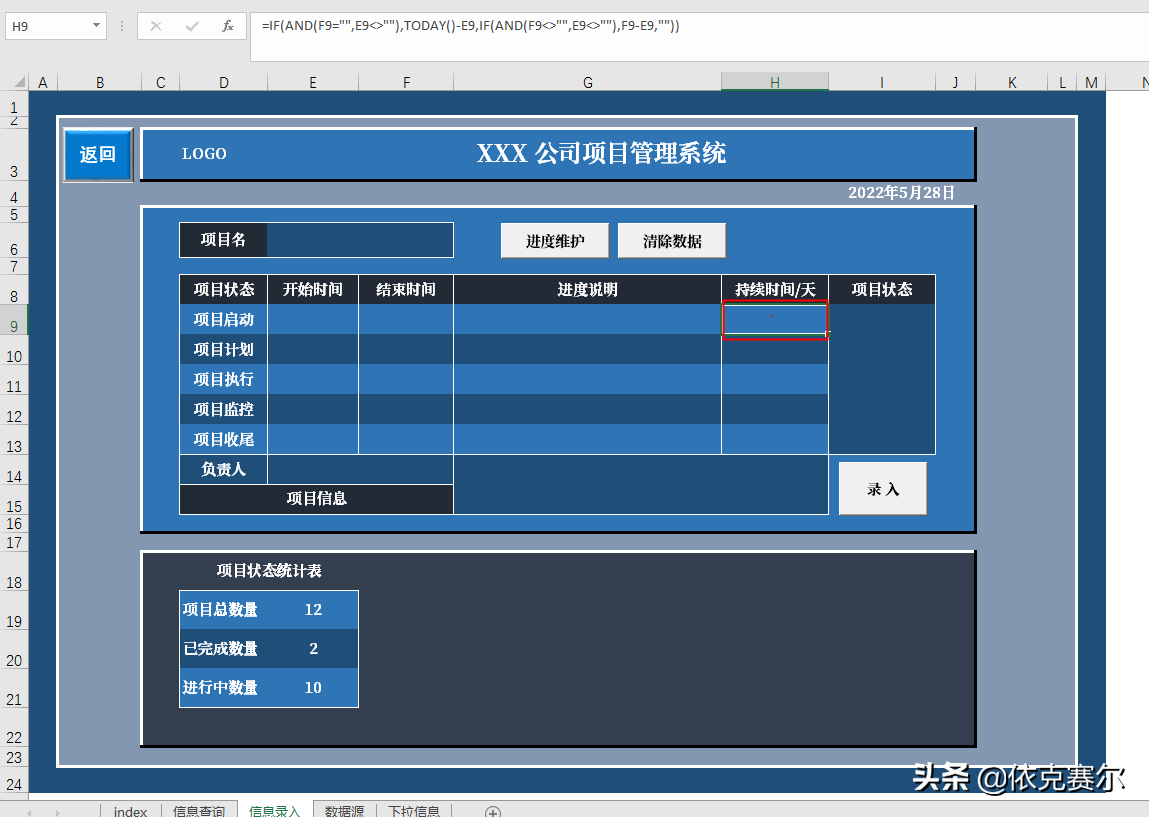
Task: Open the Insert Function fx dialog
Action: (x=228, y=26)
